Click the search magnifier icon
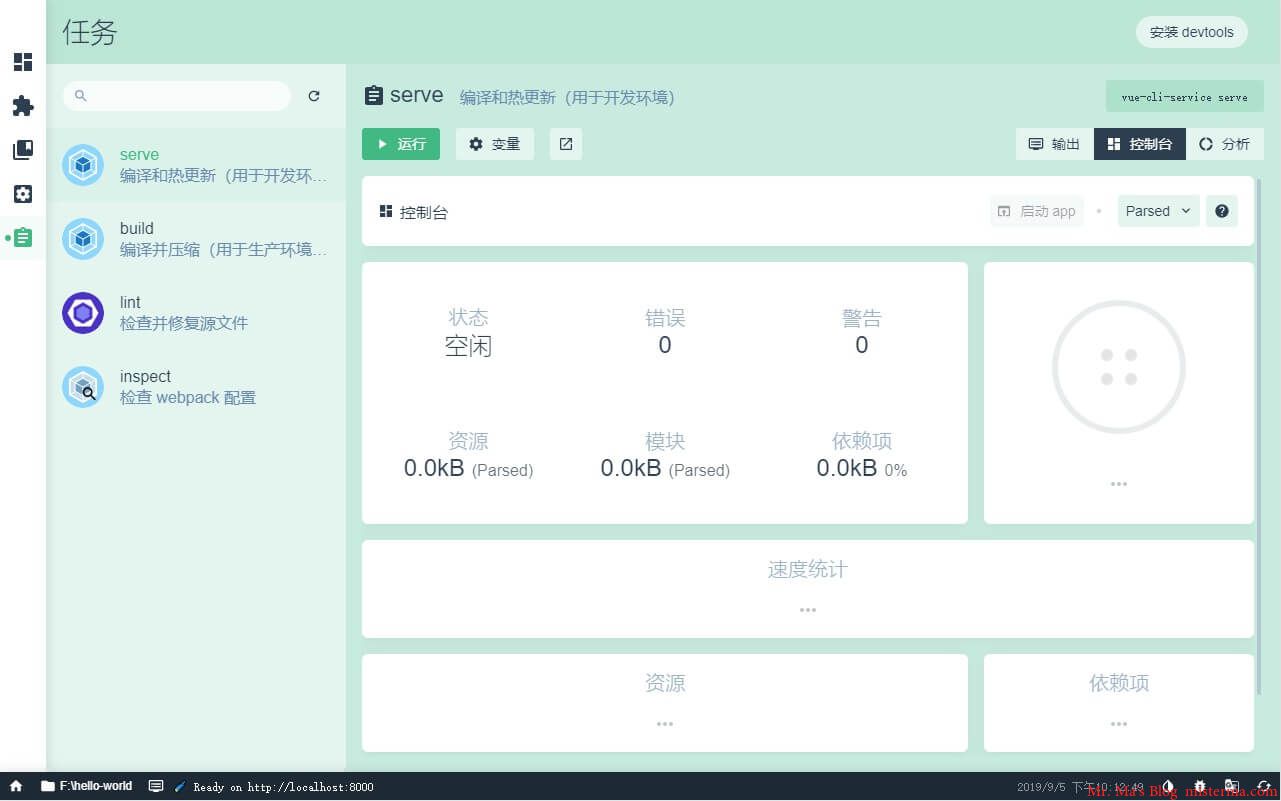This screenshot has height=801, width=1281. (81, 96)
